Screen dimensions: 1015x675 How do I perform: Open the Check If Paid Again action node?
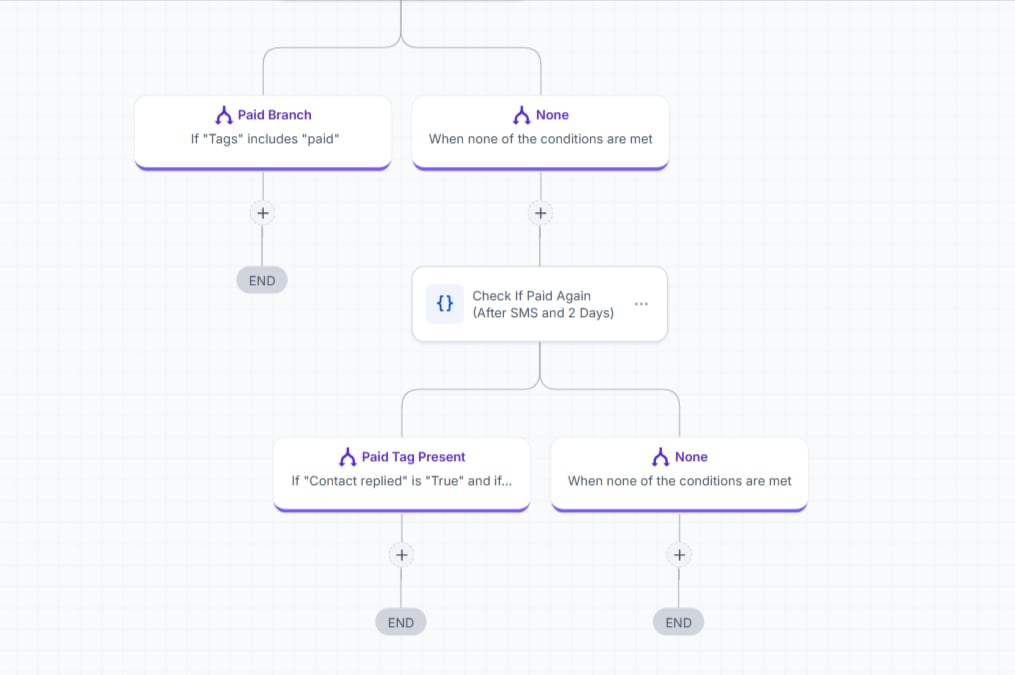540,304
